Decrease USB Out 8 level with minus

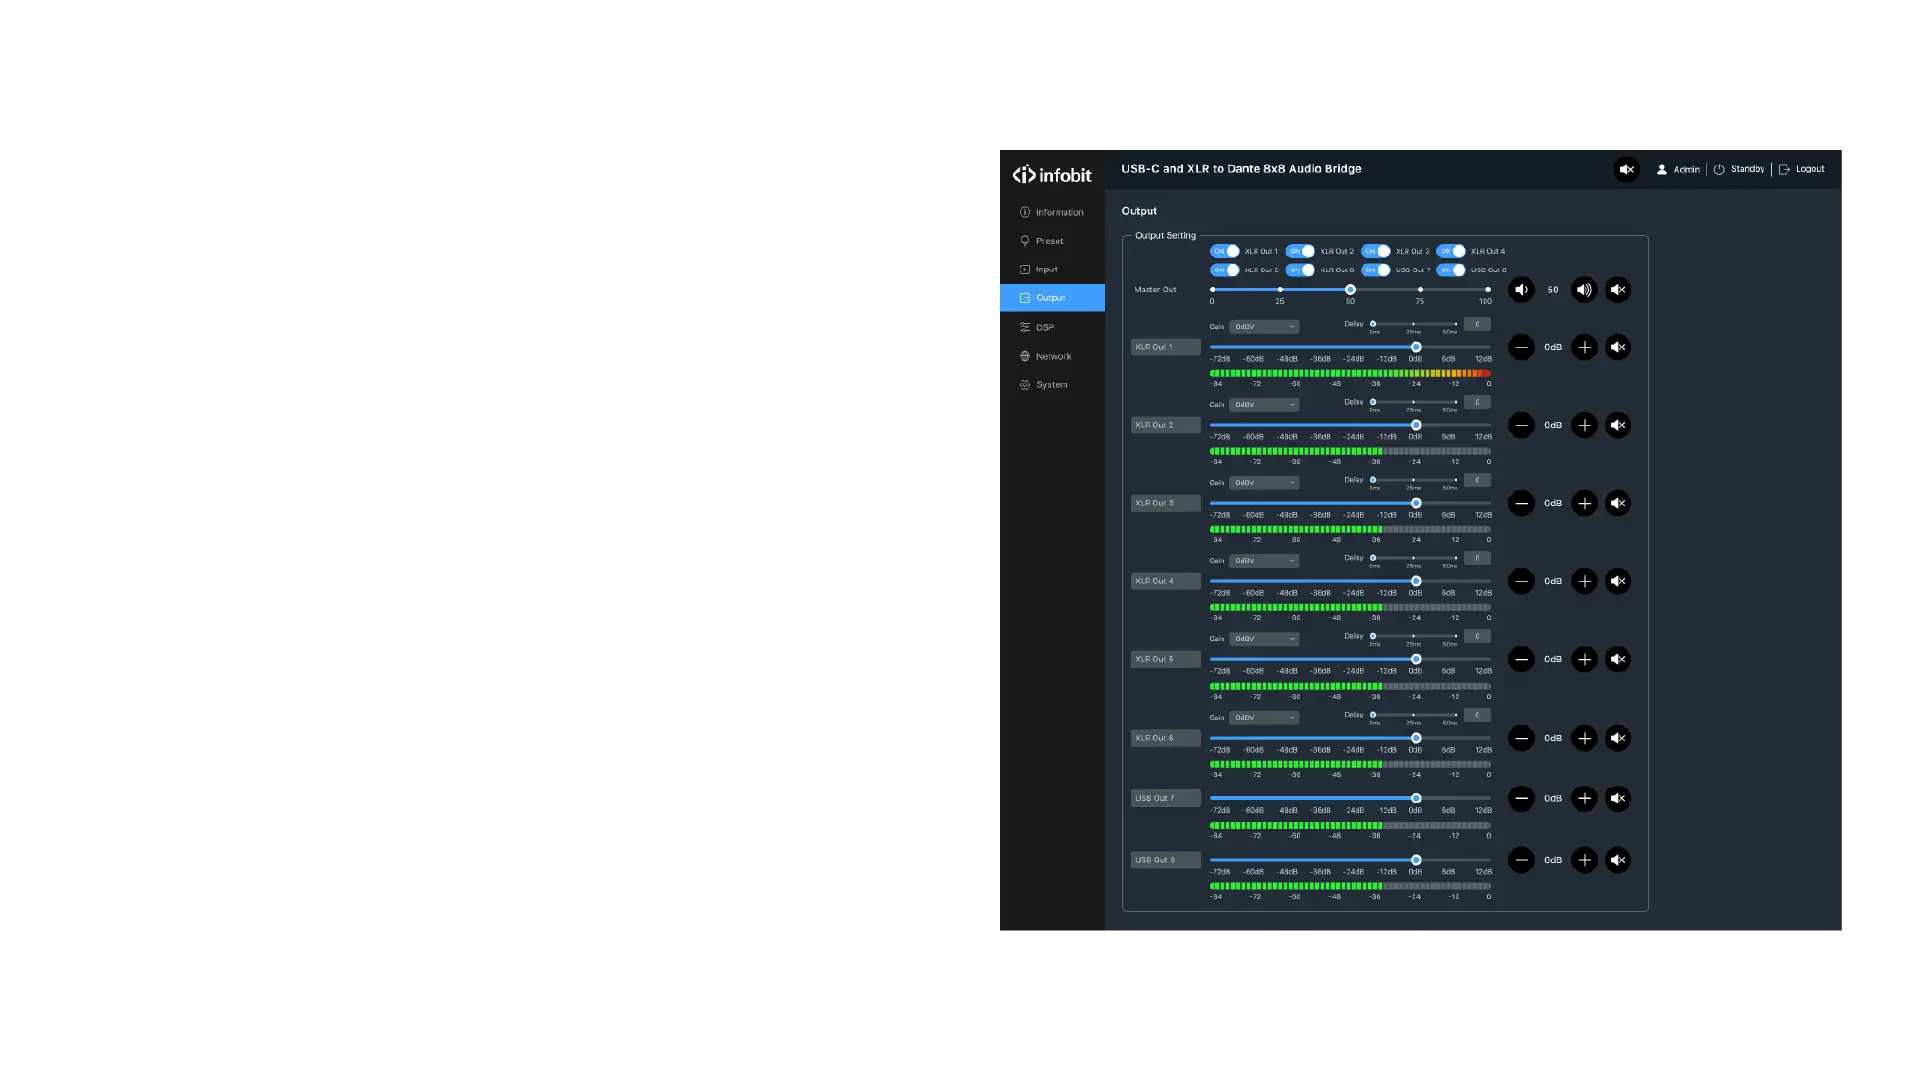point(1521,860)
